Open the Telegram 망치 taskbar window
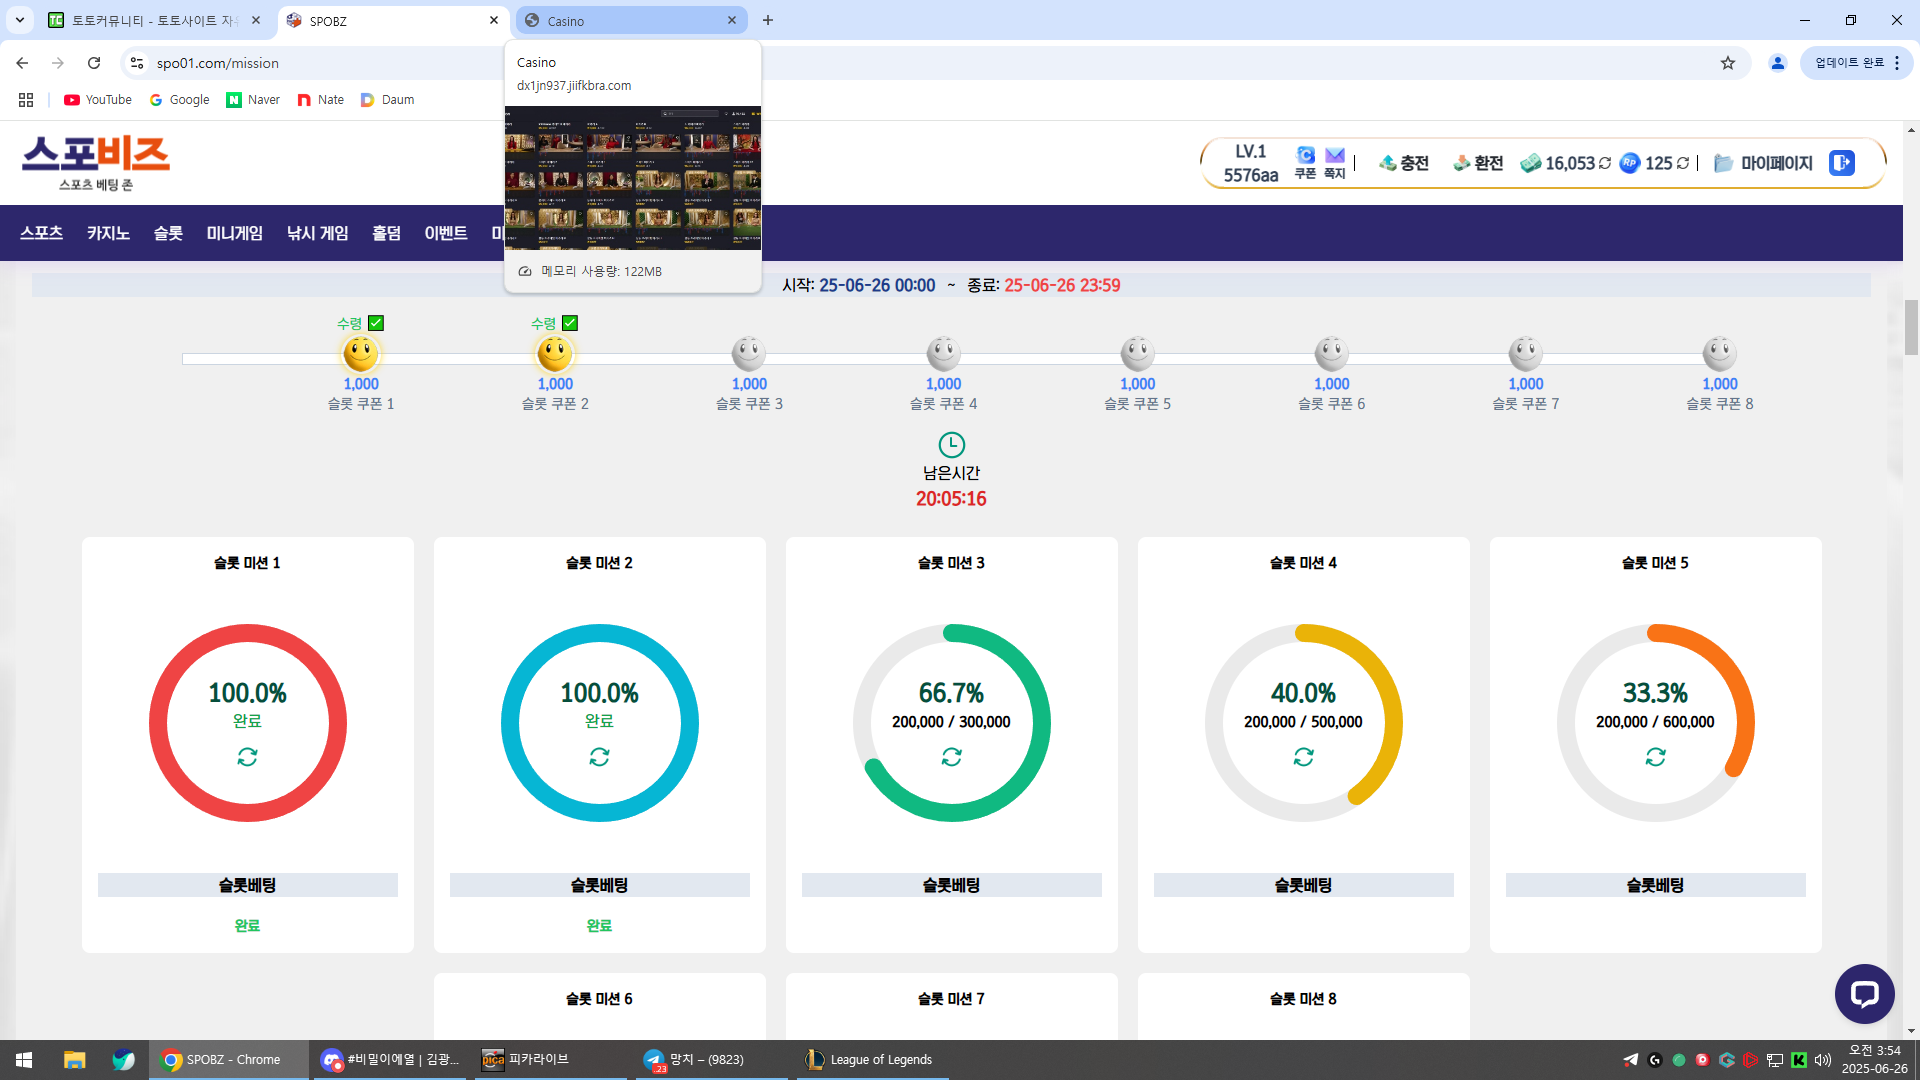This screenshot has width=1920, height=1080. [711, 1059]
